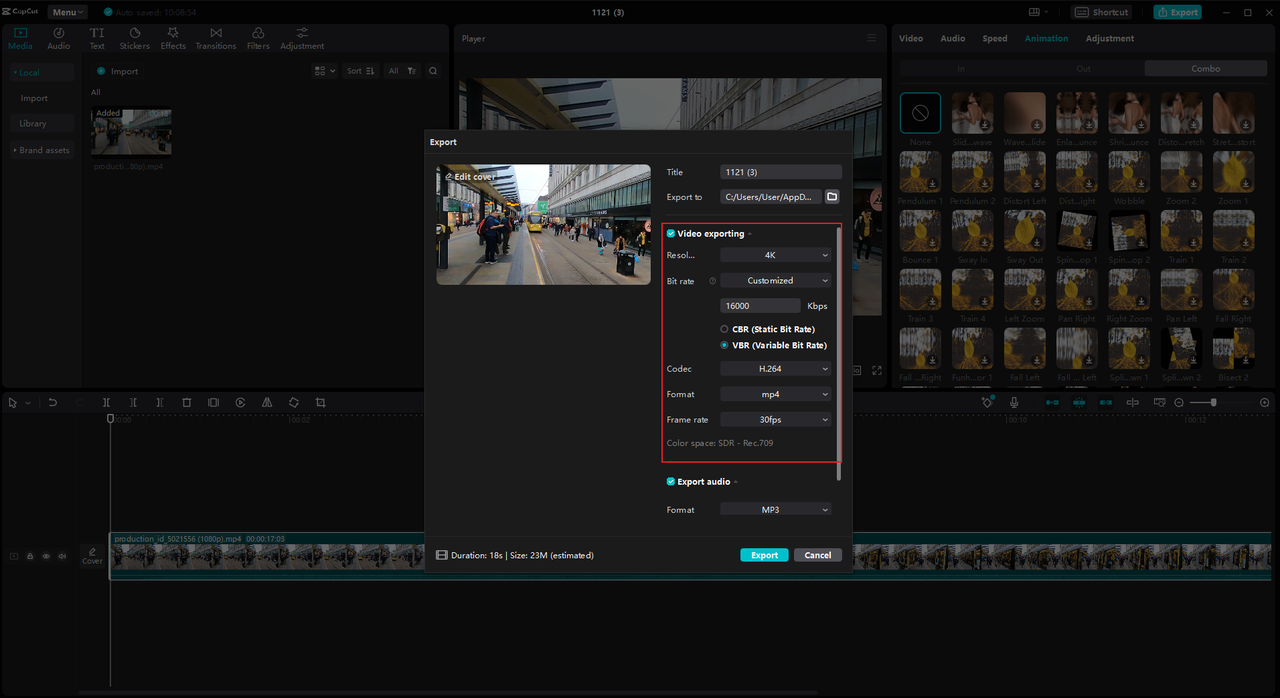
Task: Toggle the auto snapping icon above timeline
Action: (x=1079, y=402)
